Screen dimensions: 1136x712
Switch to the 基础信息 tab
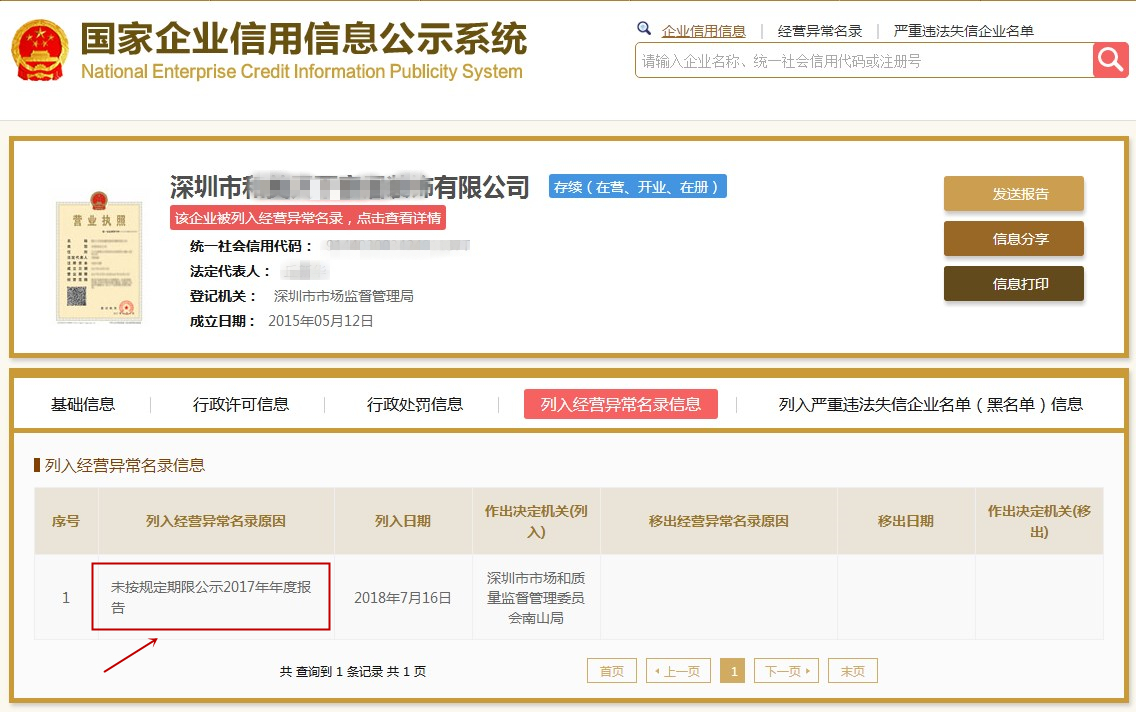tap(83, 404)
